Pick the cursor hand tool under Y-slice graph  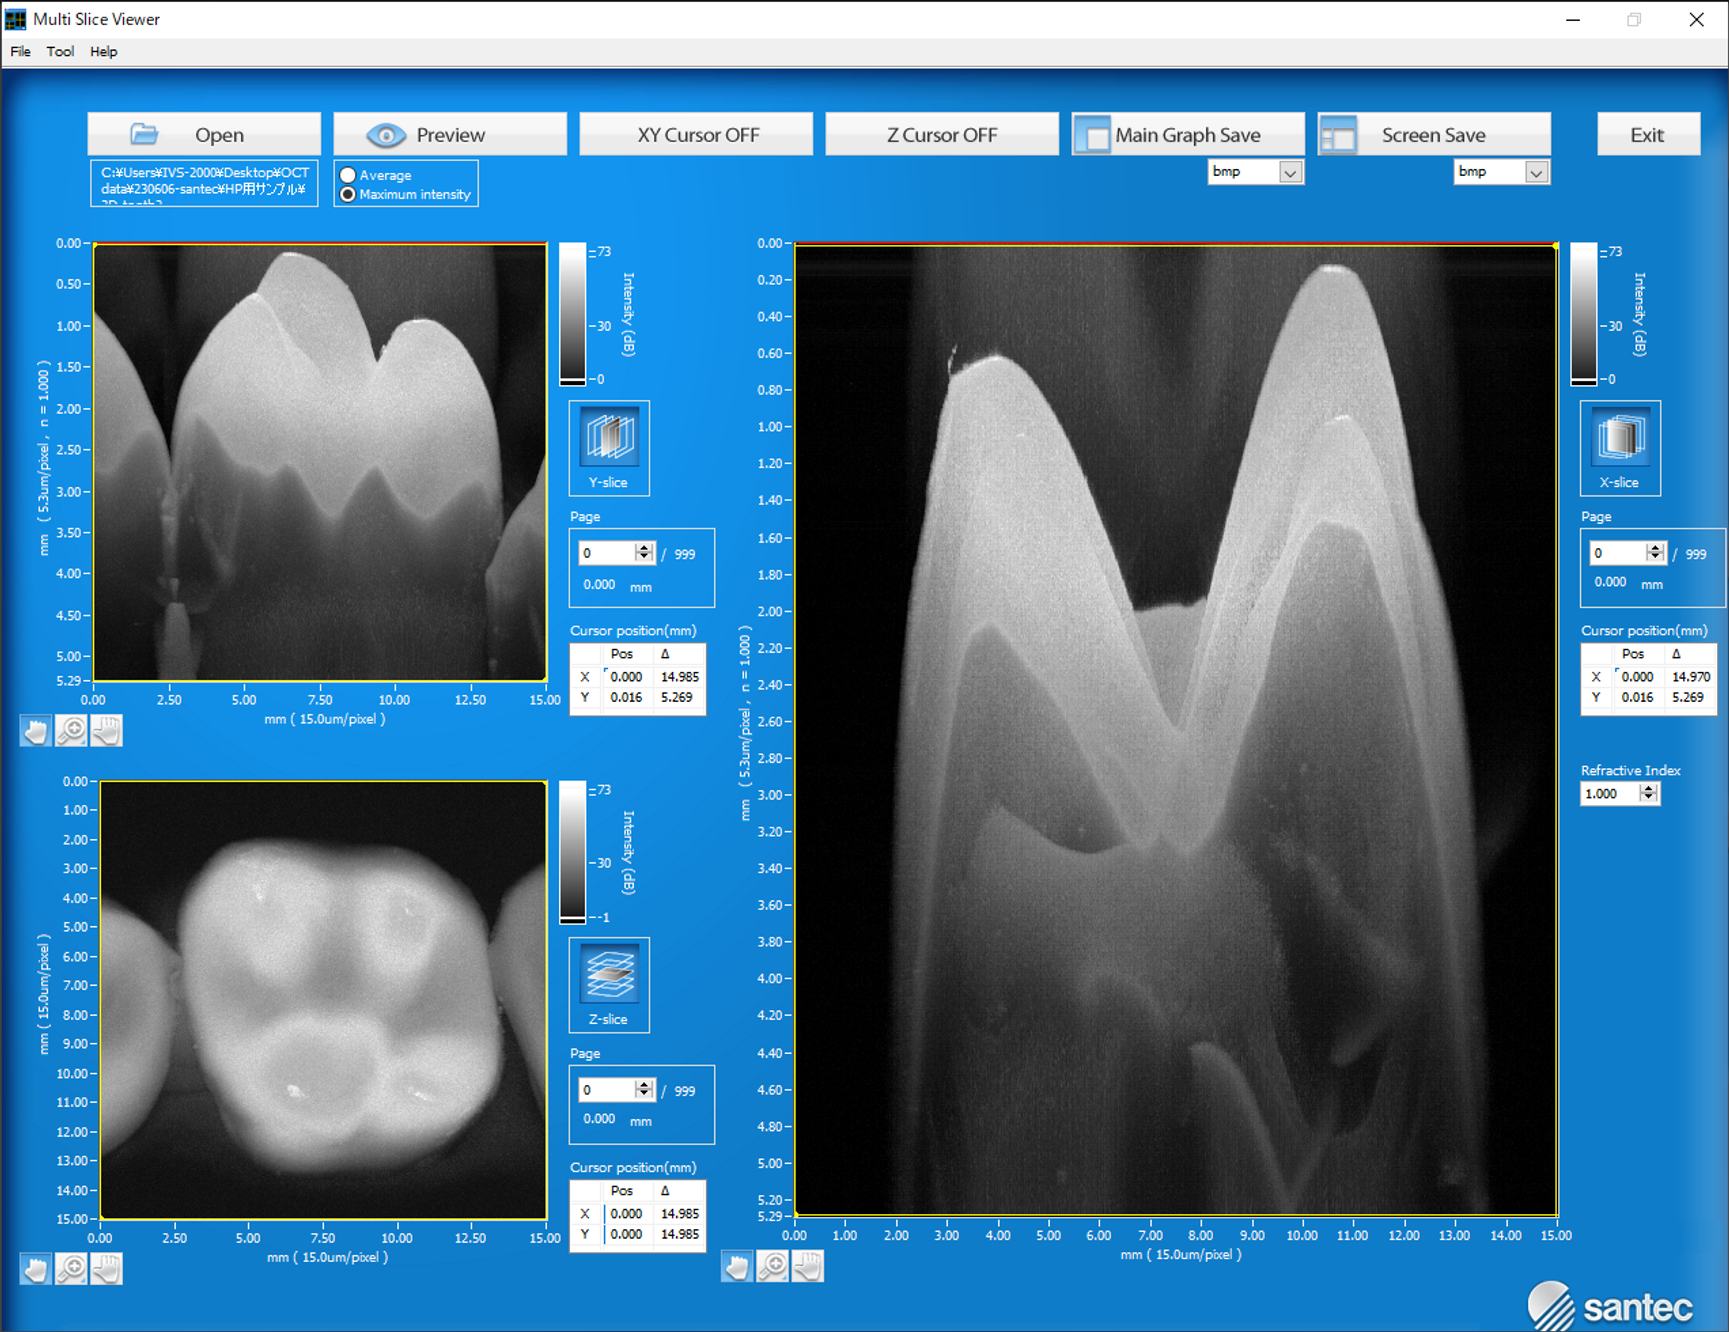click(x=36, y=732)
